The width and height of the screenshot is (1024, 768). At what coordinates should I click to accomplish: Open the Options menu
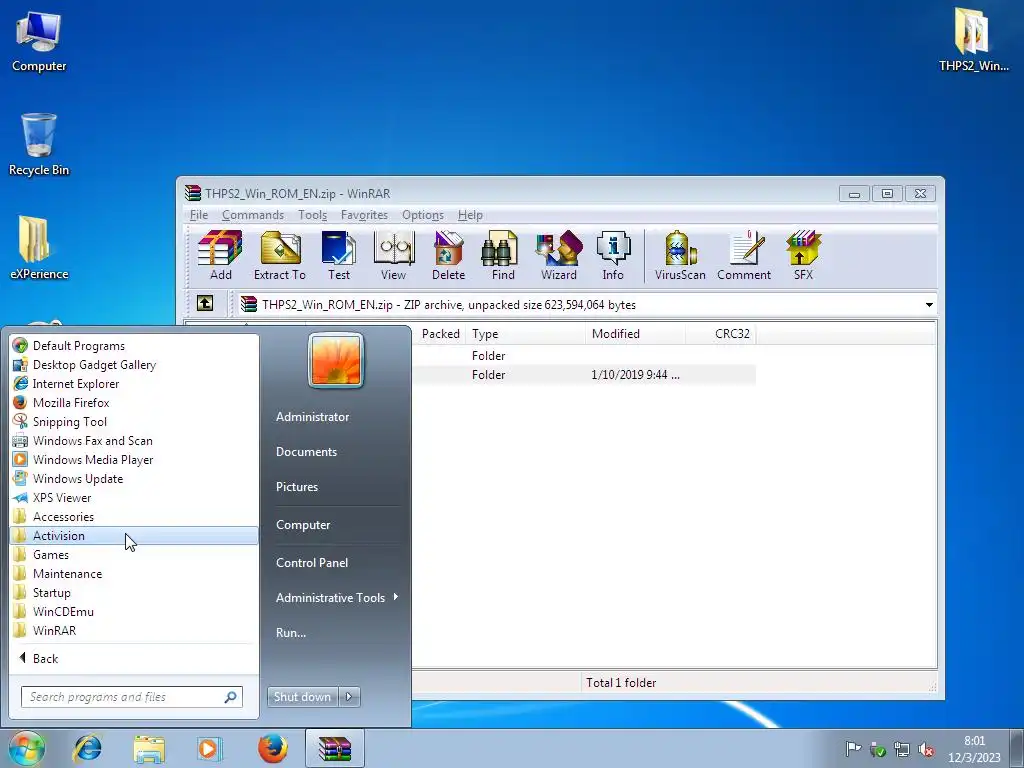(x=423, y=215)
